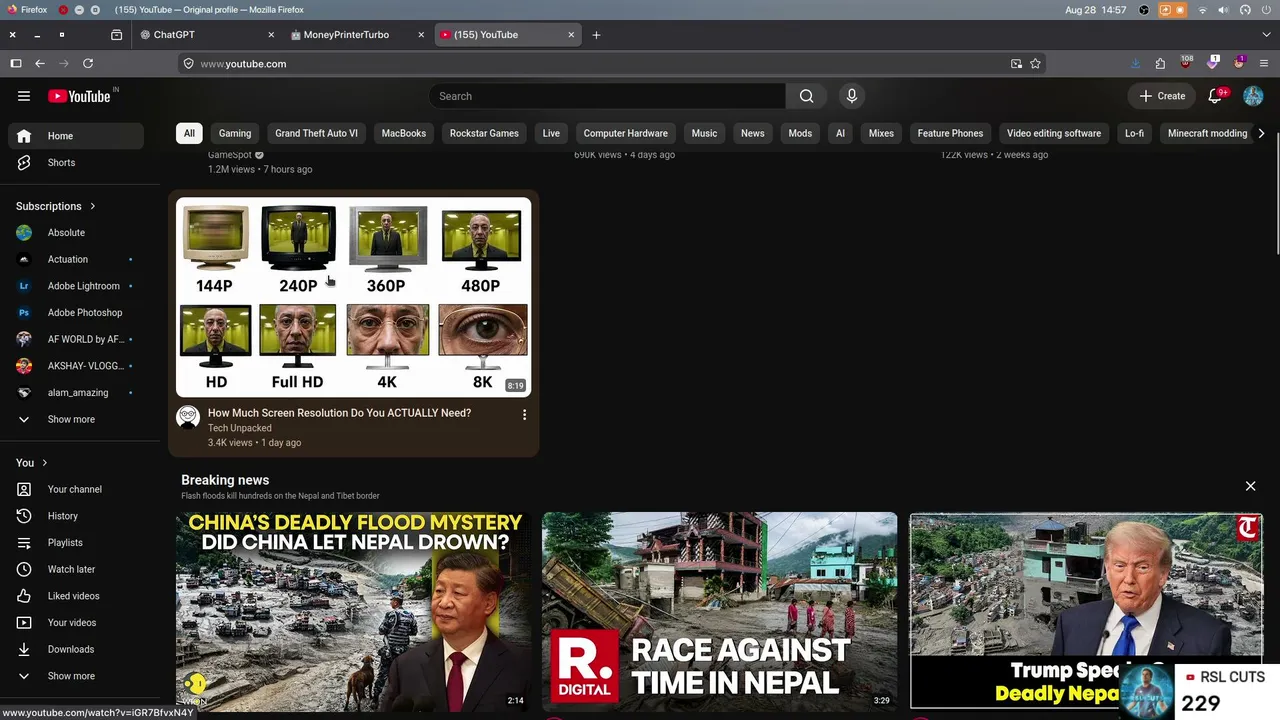The width and height of the screenshot is (1280, 720).
Task: Dismiss the Breaking news section
Action: [1250, 486]
